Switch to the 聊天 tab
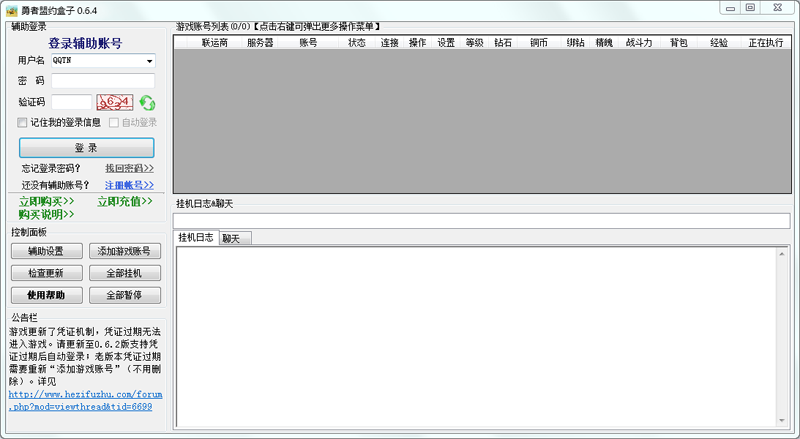The height and width of the screenshot is (439, 800). [231, 238]
